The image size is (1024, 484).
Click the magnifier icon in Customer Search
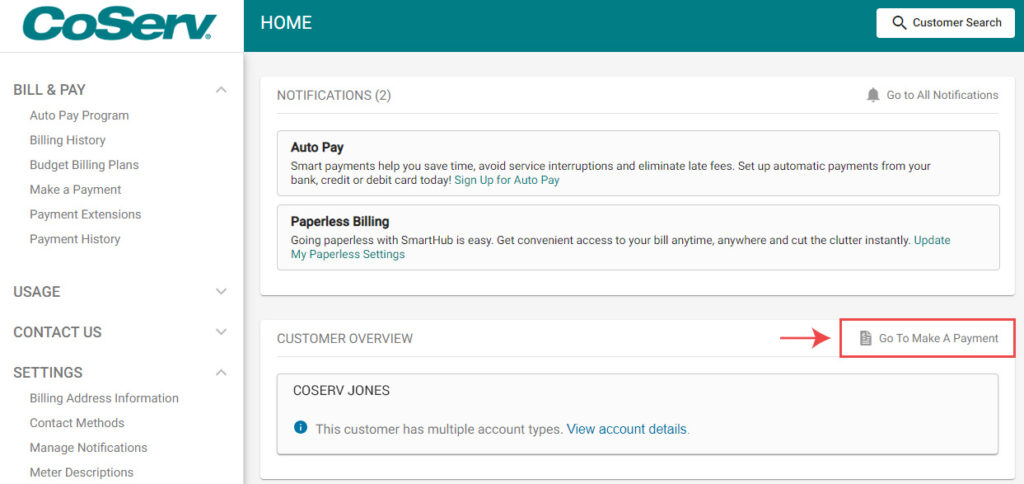tap(899, 23)
